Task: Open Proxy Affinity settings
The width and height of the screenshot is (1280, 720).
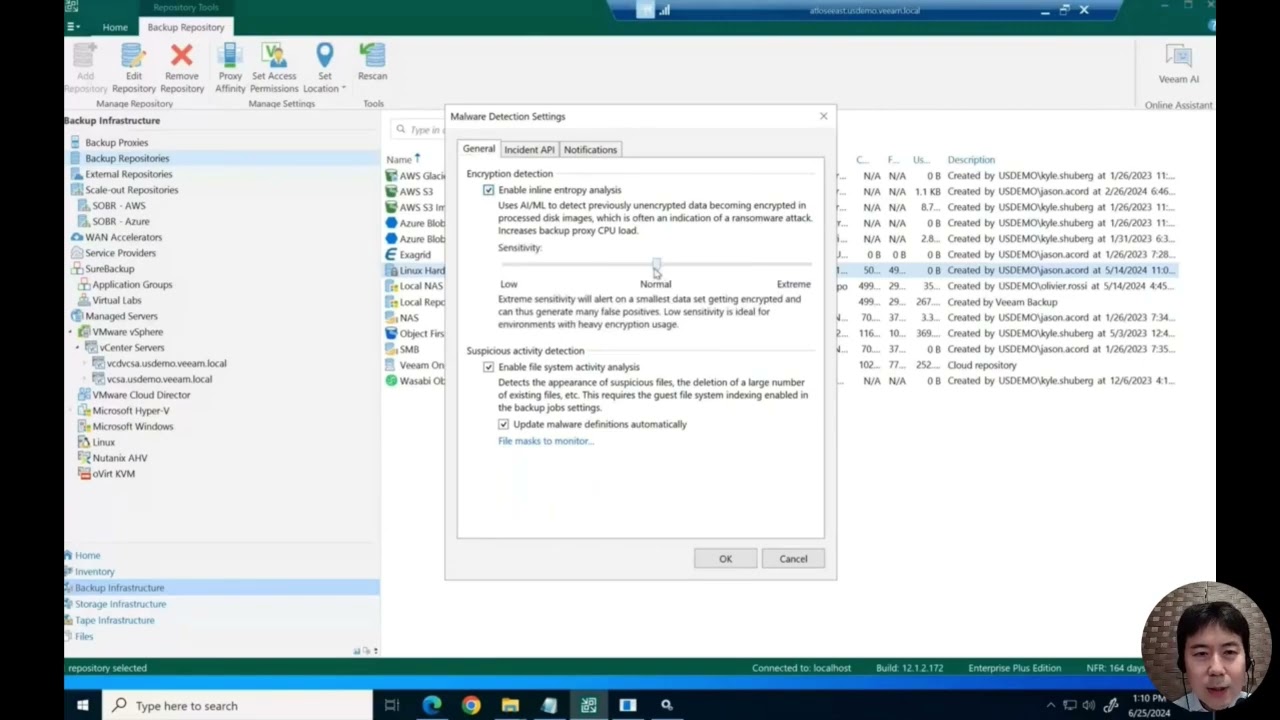Action: coord(230,68)
